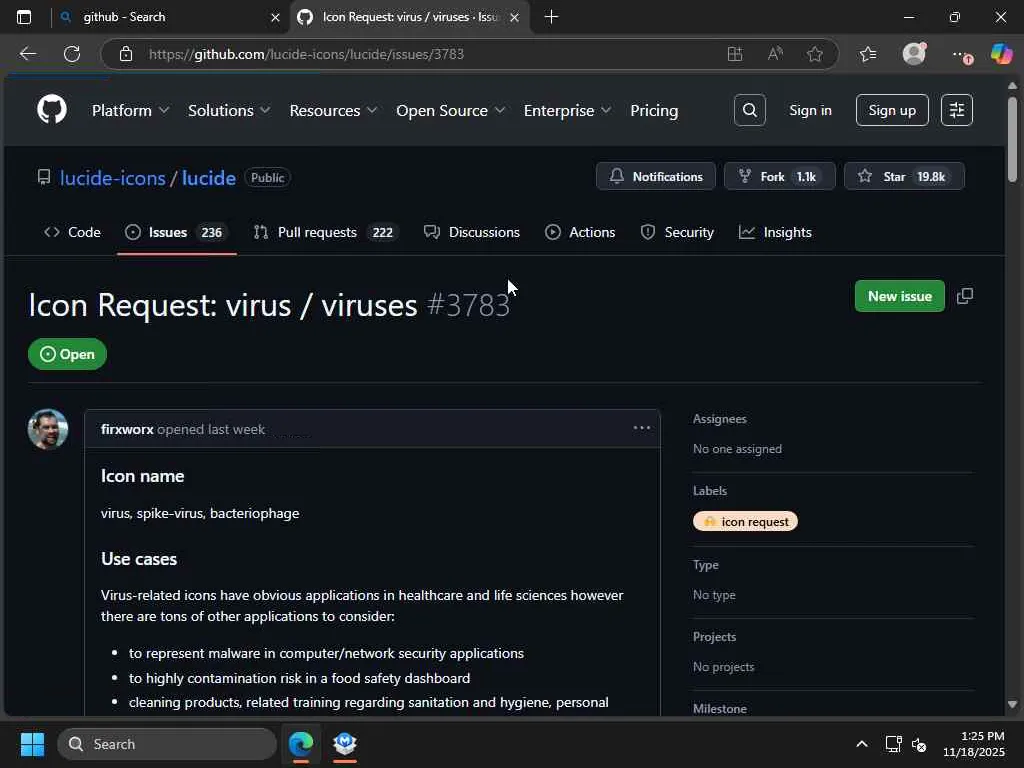Activate the read aloud icon
This screenshot has height=768, width=1024.
775,54
